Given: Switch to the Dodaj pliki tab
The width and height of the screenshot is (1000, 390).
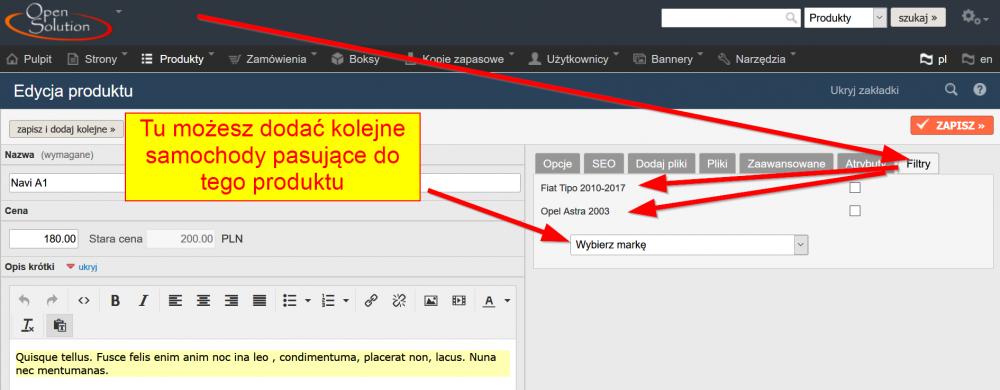Looking at the screenshot, I should point(661,164).
